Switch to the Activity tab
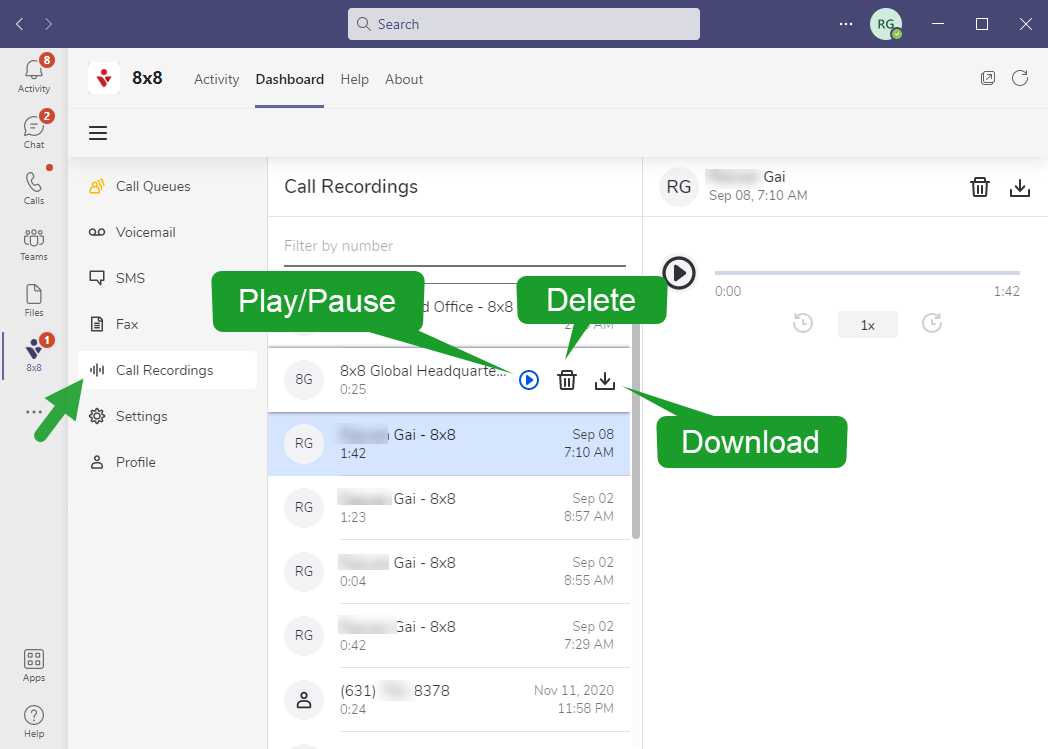Viewport: 1048px width, 749px height. coord(216,79)
